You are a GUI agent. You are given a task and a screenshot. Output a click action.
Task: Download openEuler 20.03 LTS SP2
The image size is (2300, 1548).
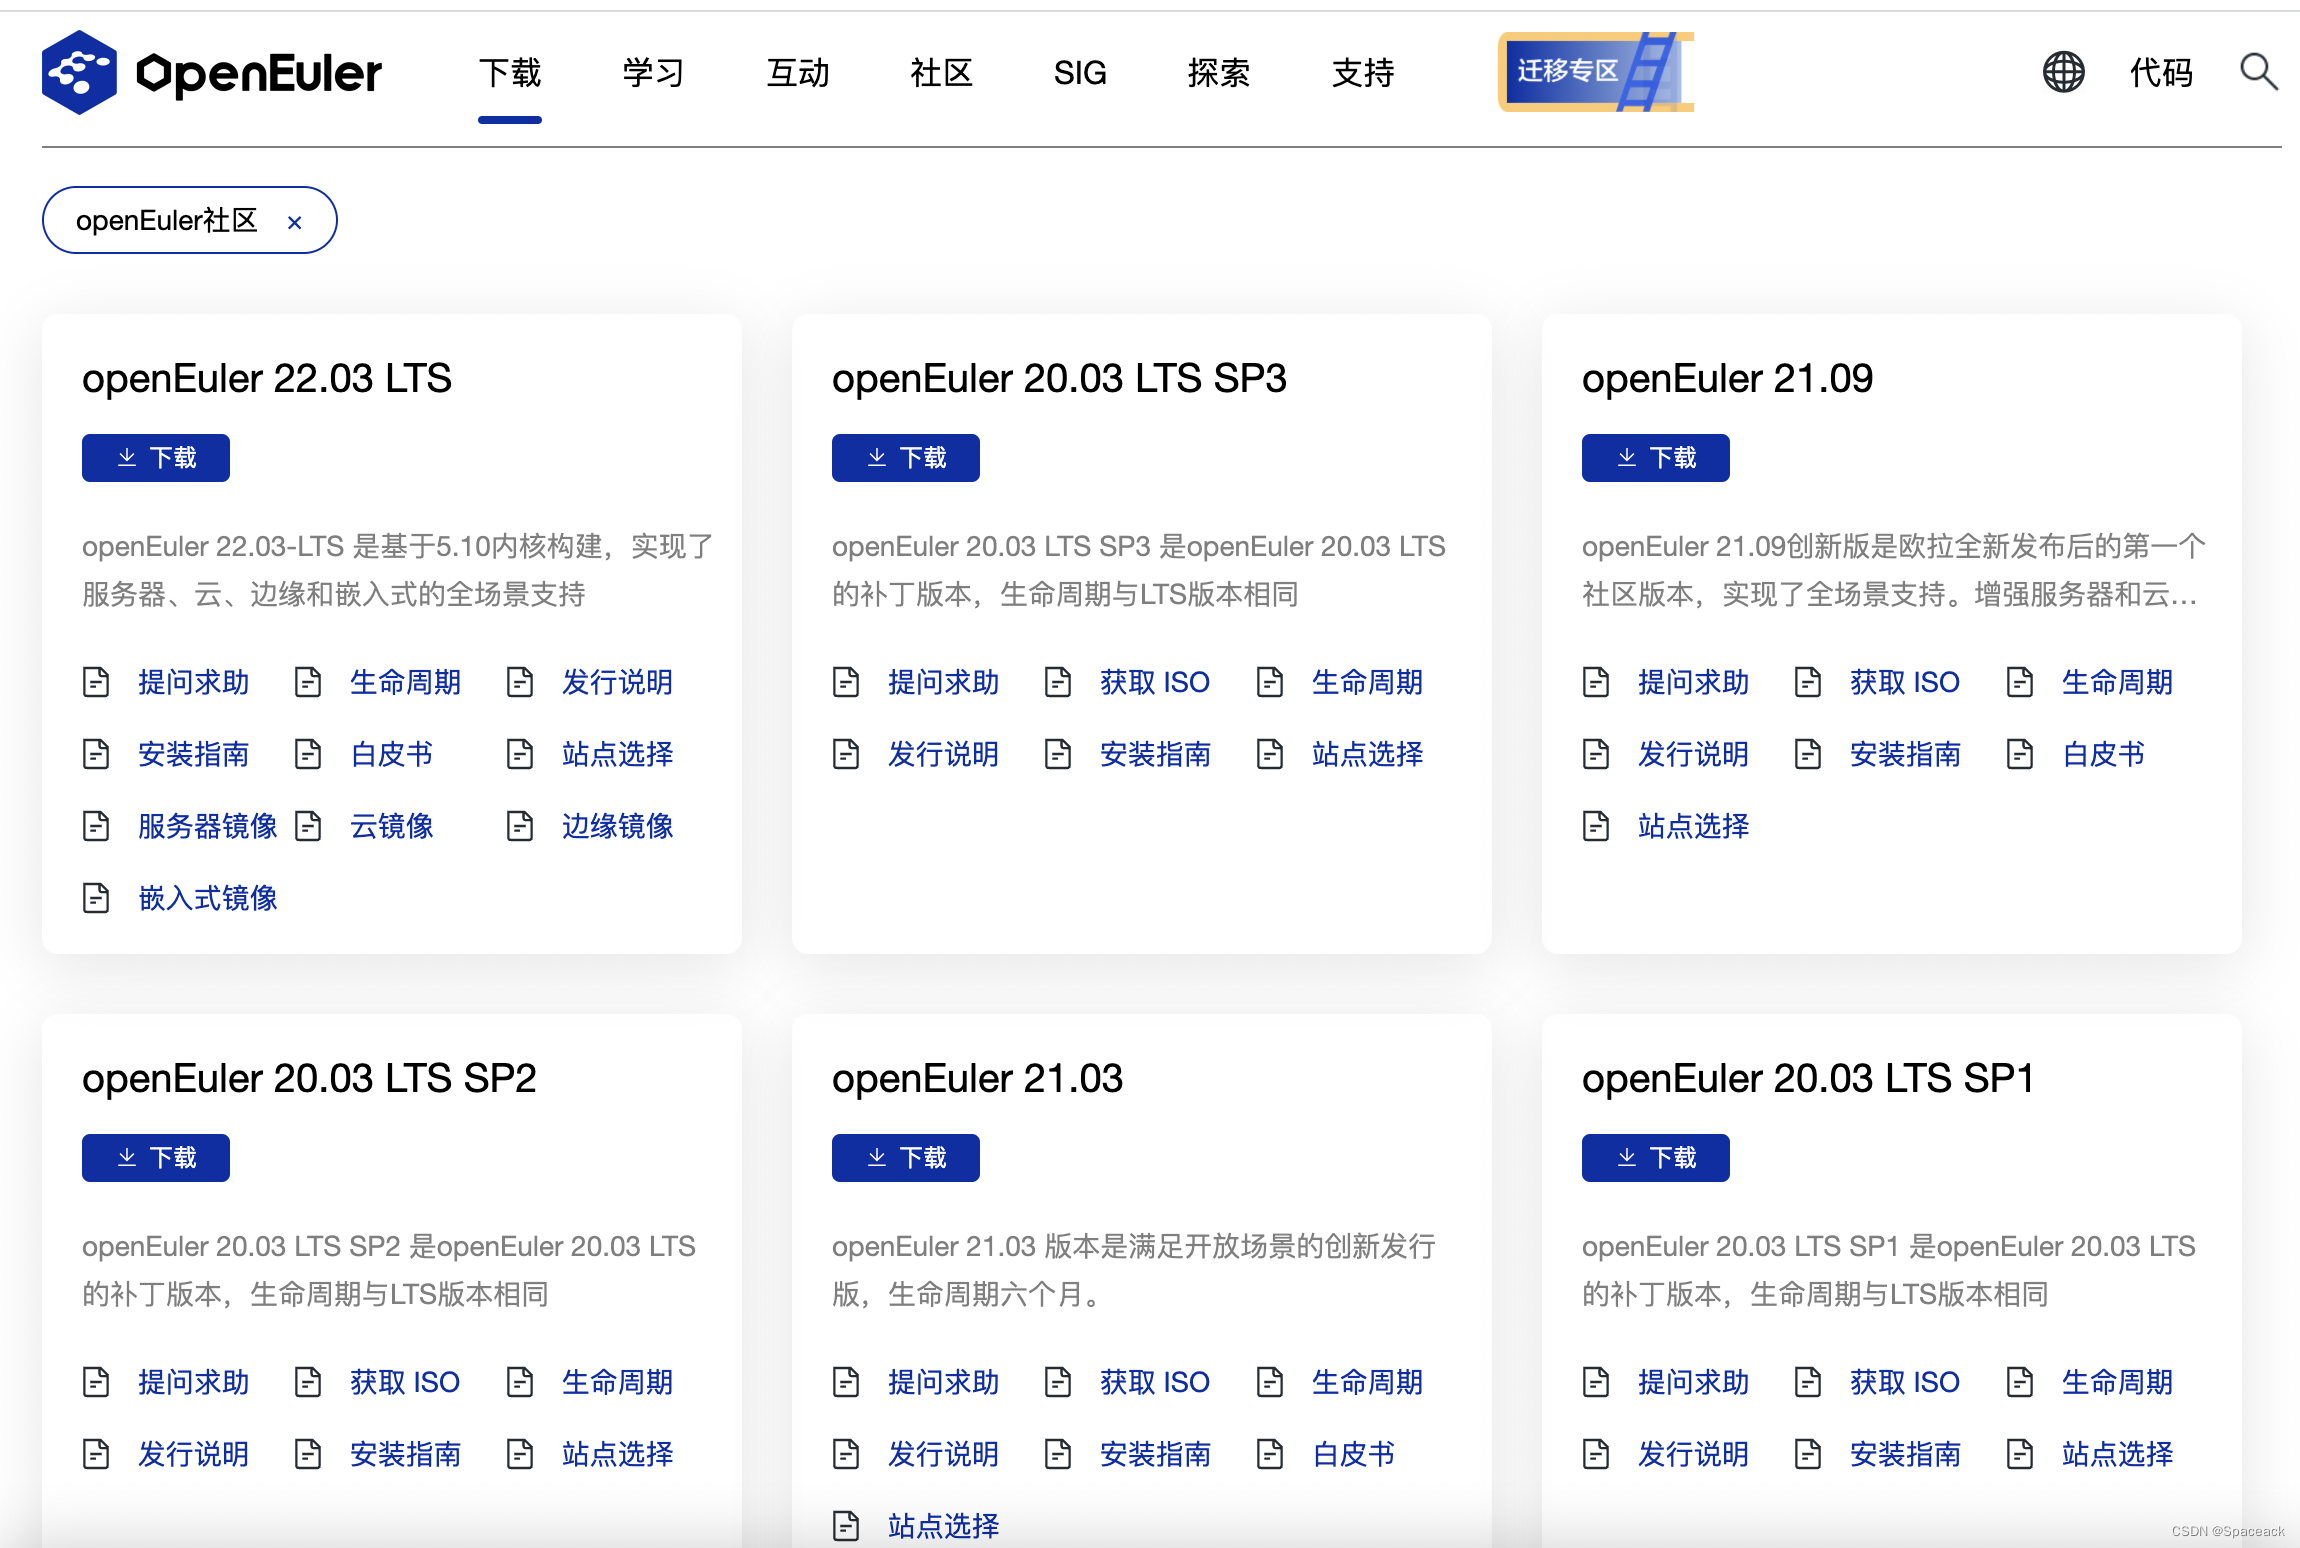click(x=156, y=1158)
